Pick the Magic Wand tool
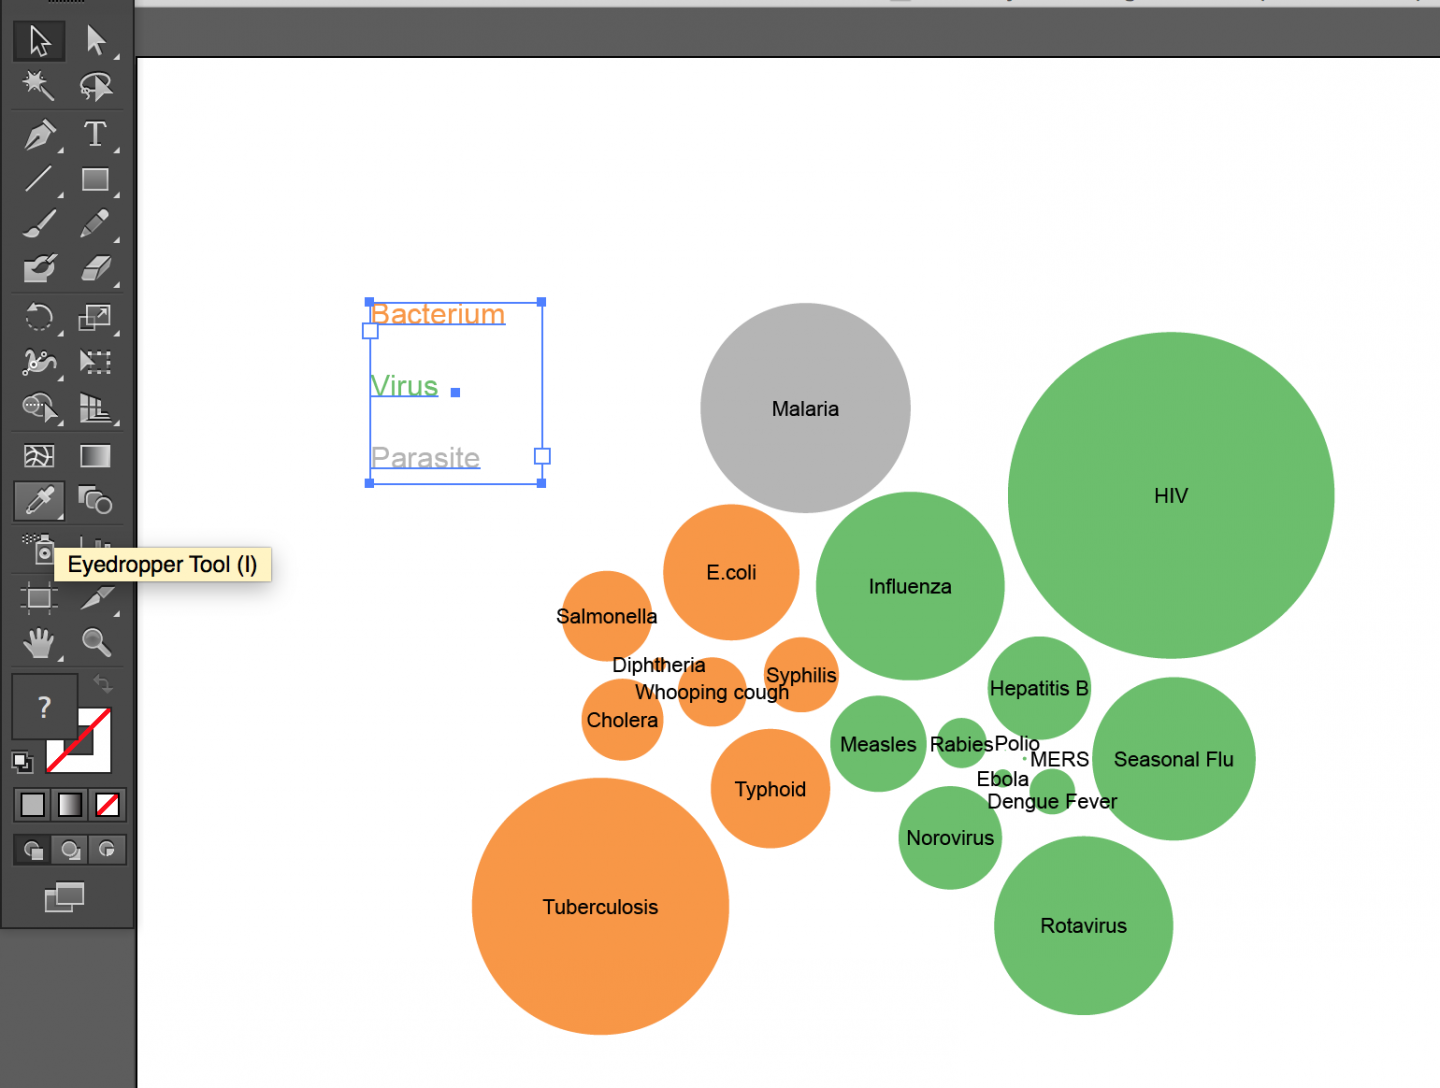The height and width of the screenshot is (1088, 1440). click(38, 87)
